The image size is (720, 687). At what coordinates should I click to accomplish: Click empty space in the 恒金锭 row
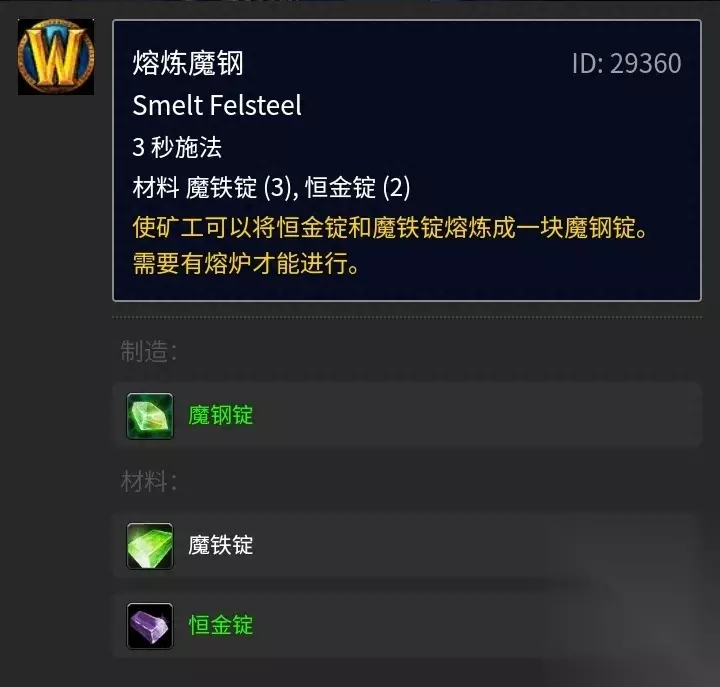pyautogui.click(x=478, y=625)
